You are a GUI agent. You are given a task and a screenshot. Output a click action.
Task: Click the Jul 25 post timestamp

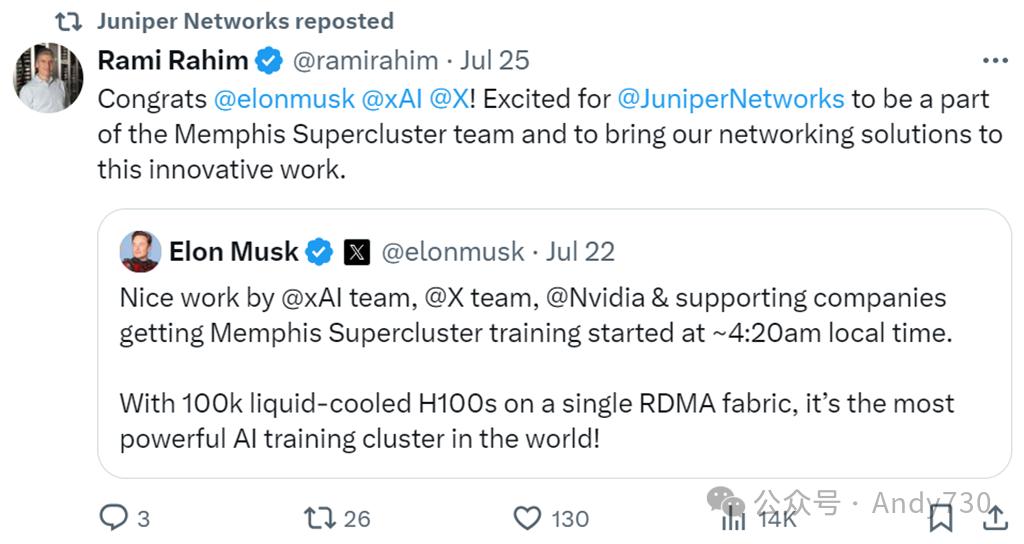pyautogui.click(x=495, y=61)
